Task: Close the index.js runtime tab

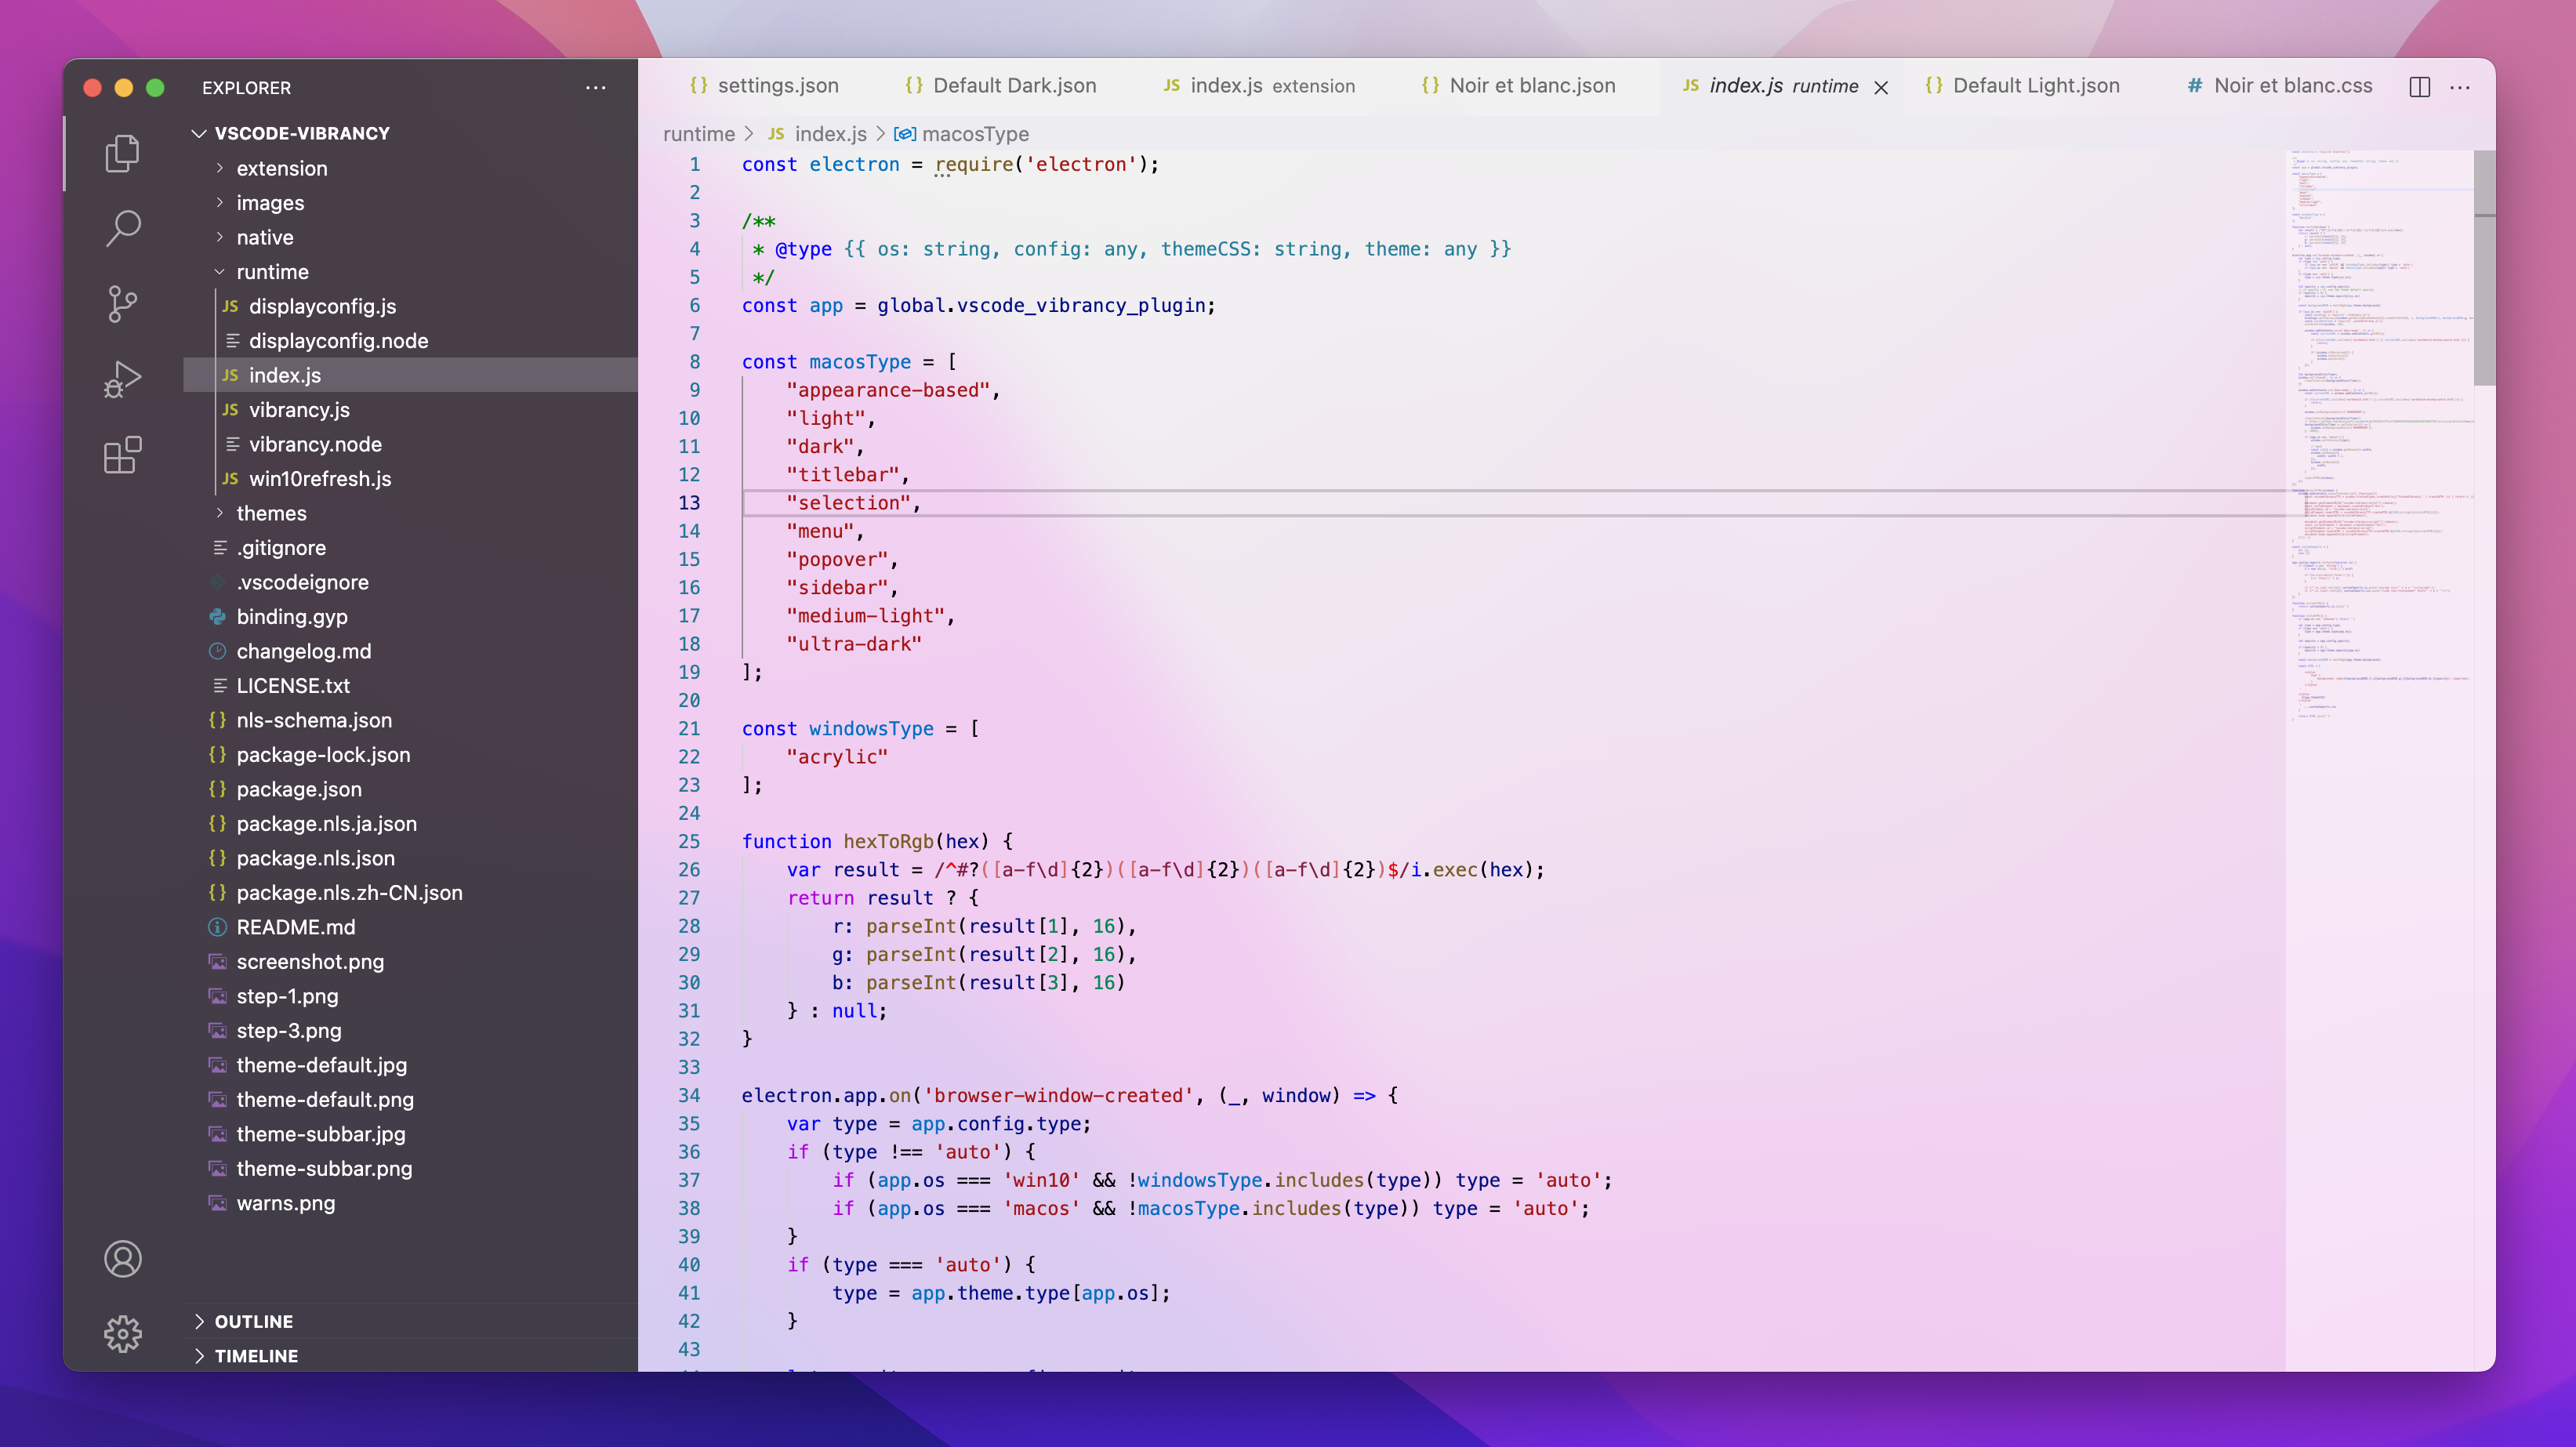Action: [1881, 88]
